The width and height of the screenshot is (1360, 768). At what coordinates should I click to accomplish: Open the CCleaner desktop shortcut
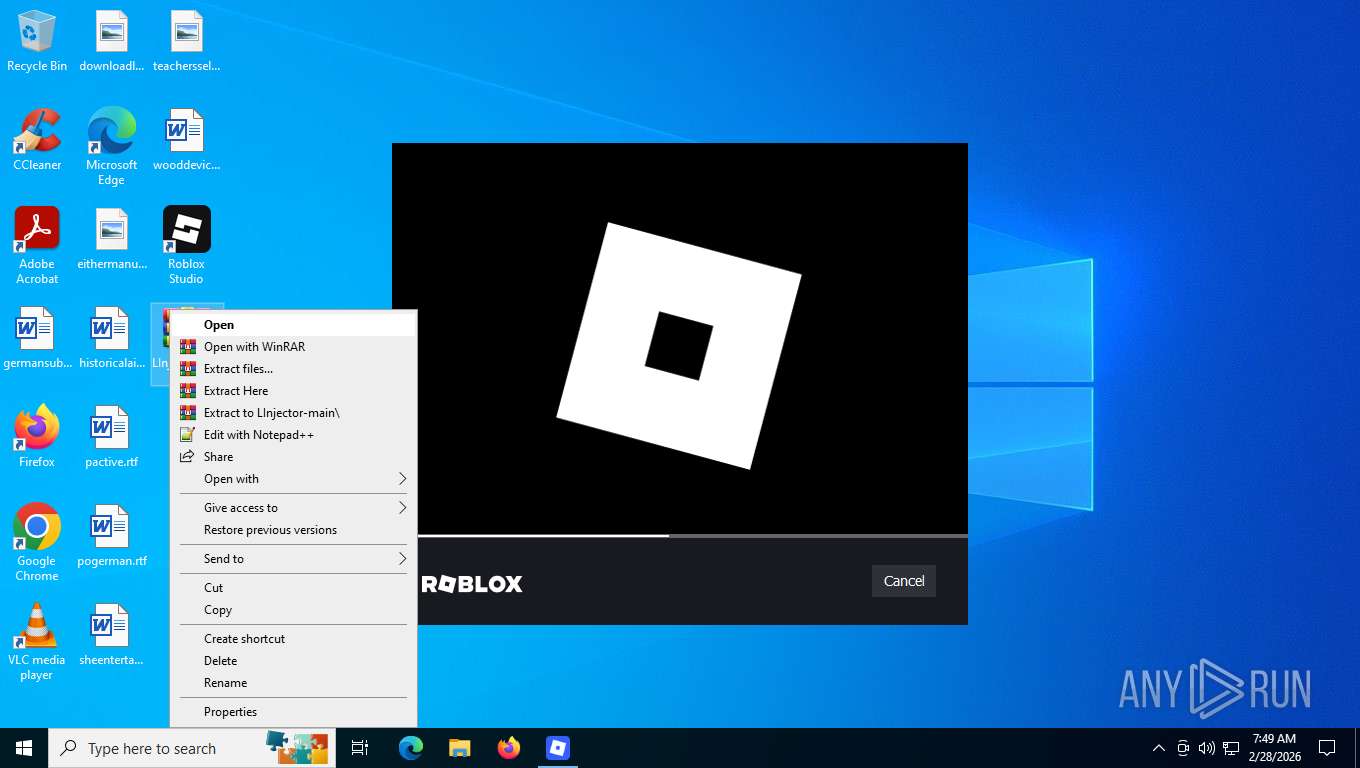[37, 140]
